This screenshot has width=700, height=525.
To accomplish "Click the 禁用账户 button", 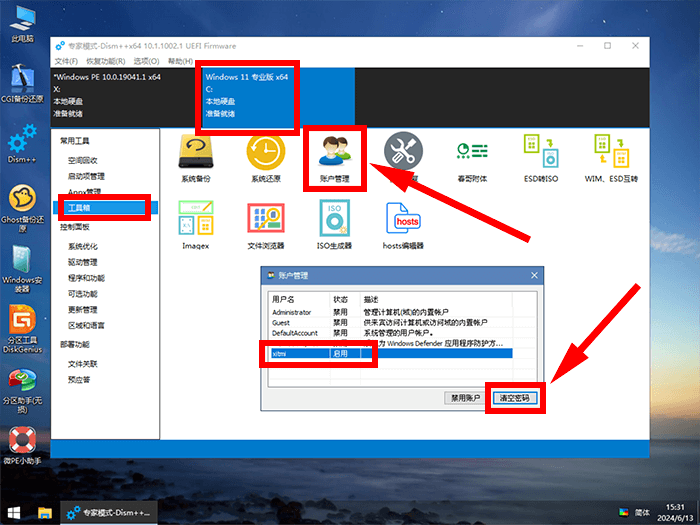I will pos(465,398).
